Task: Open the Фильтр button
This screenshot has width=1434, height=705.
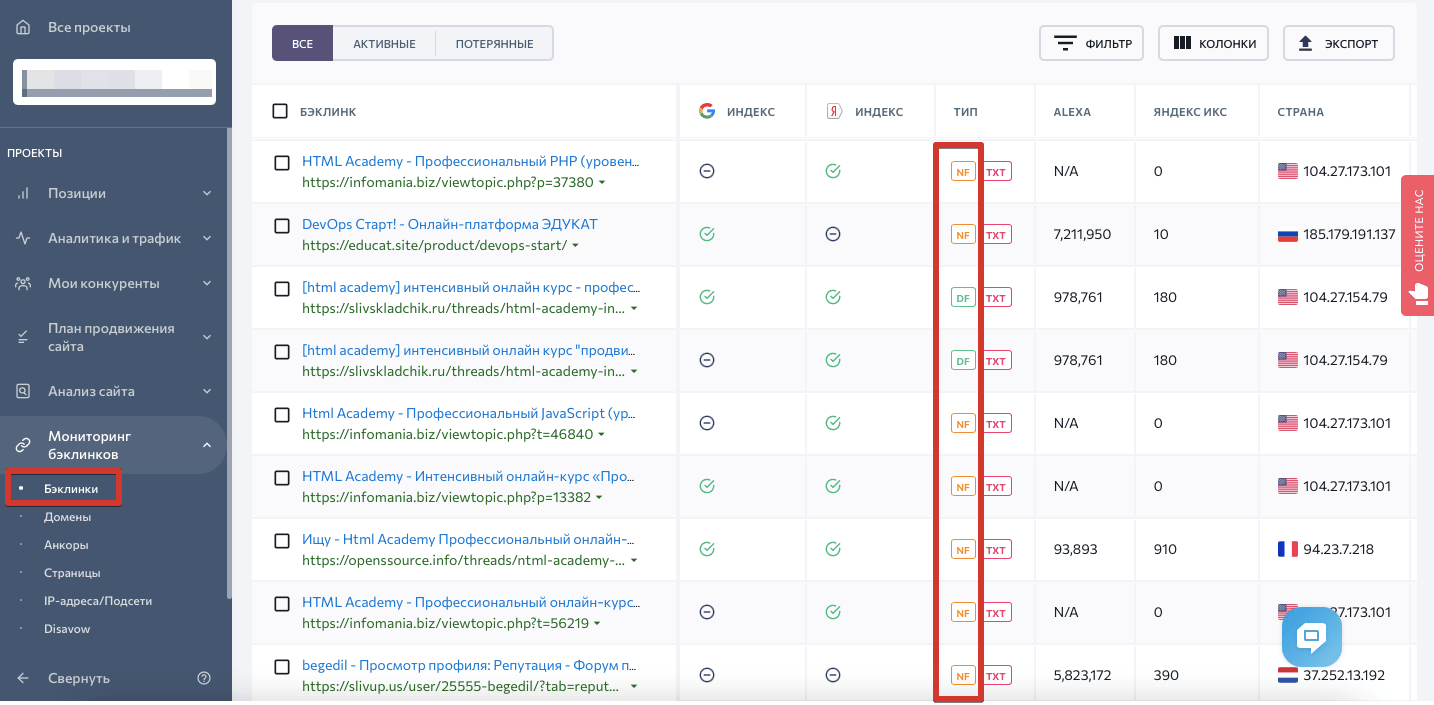Action: coord(1091,44)
